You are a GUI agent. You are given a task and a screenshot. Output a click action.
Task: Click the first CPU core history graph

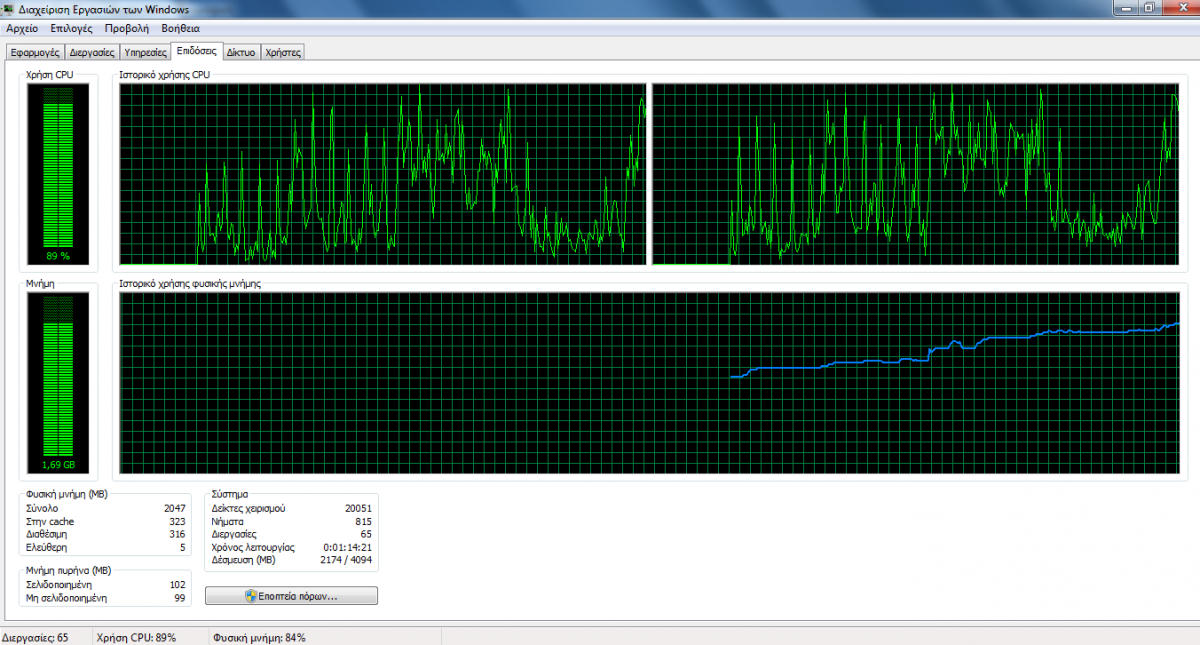coord(383,174)
